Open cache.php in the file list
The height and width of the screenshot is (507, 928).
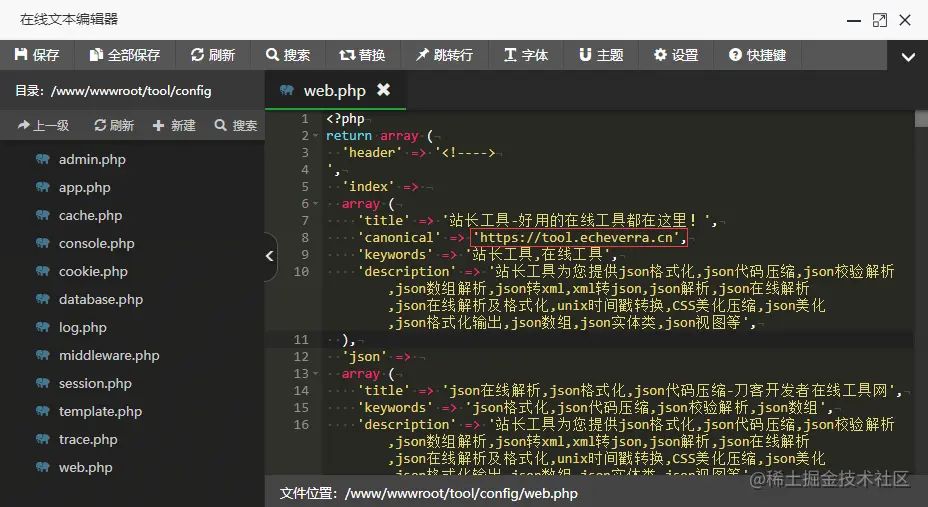coord(91,215)
